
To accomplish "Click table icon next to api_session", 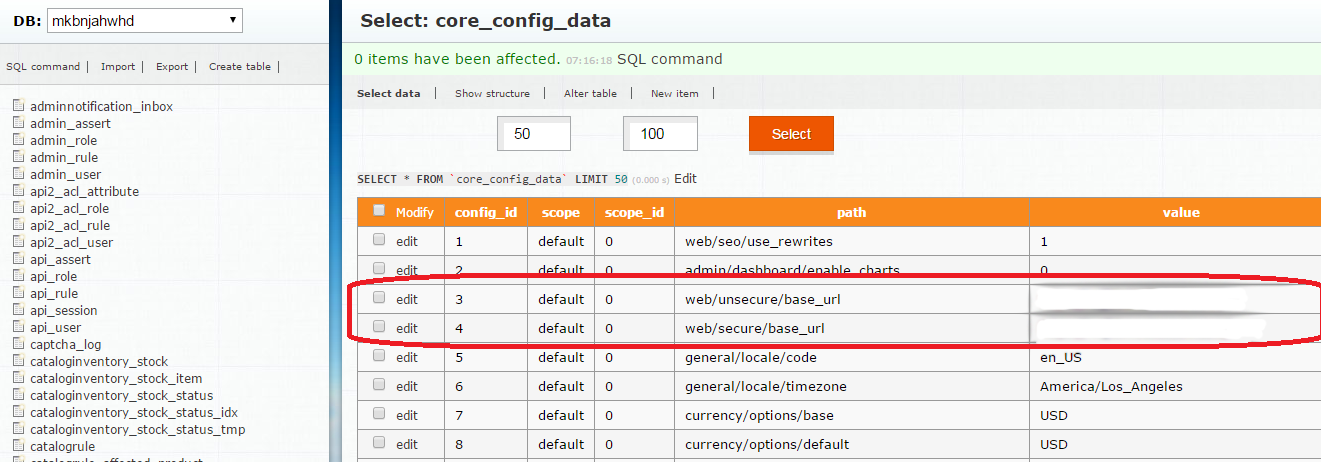I will point(18,310).
